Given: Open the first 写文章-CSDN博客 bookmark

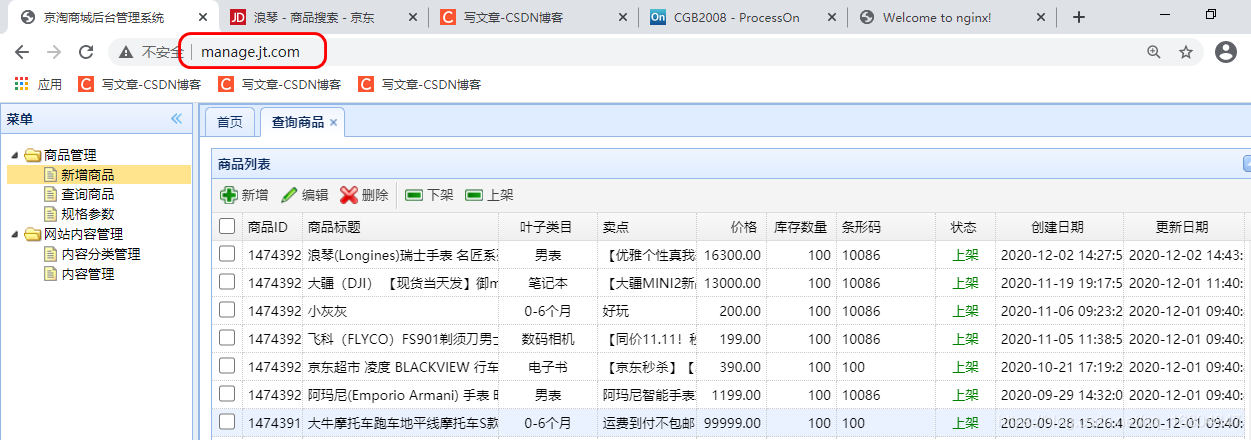Looking at the screenshot, I should pyautogui.click(x=139, y=85).
